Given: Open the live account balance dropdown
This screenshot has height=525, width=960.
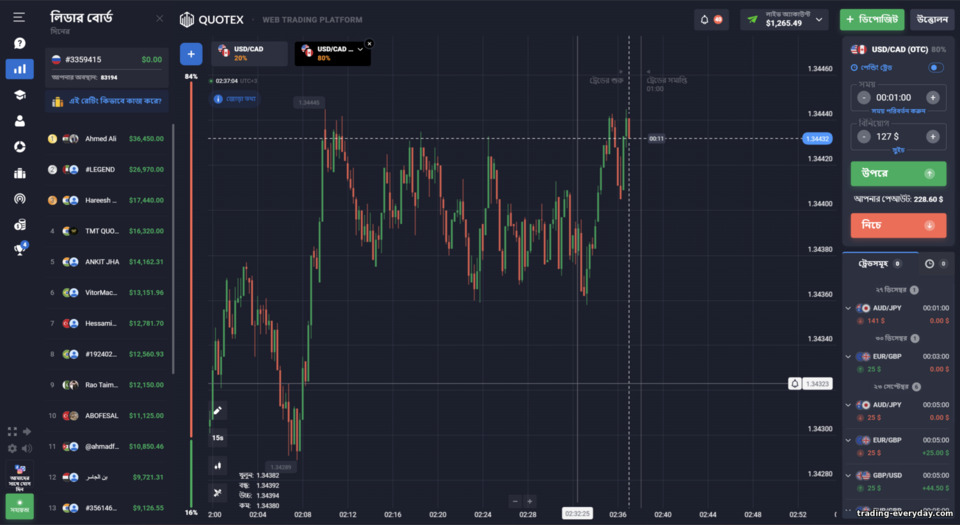Looking at the screenshot, I should point(784,20).
